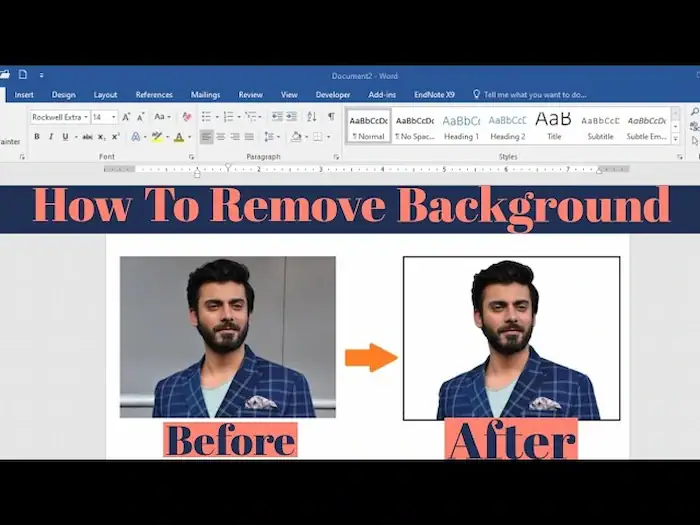Click the Increase Font Size icon
700x525 pixels.
pos(126,117)
